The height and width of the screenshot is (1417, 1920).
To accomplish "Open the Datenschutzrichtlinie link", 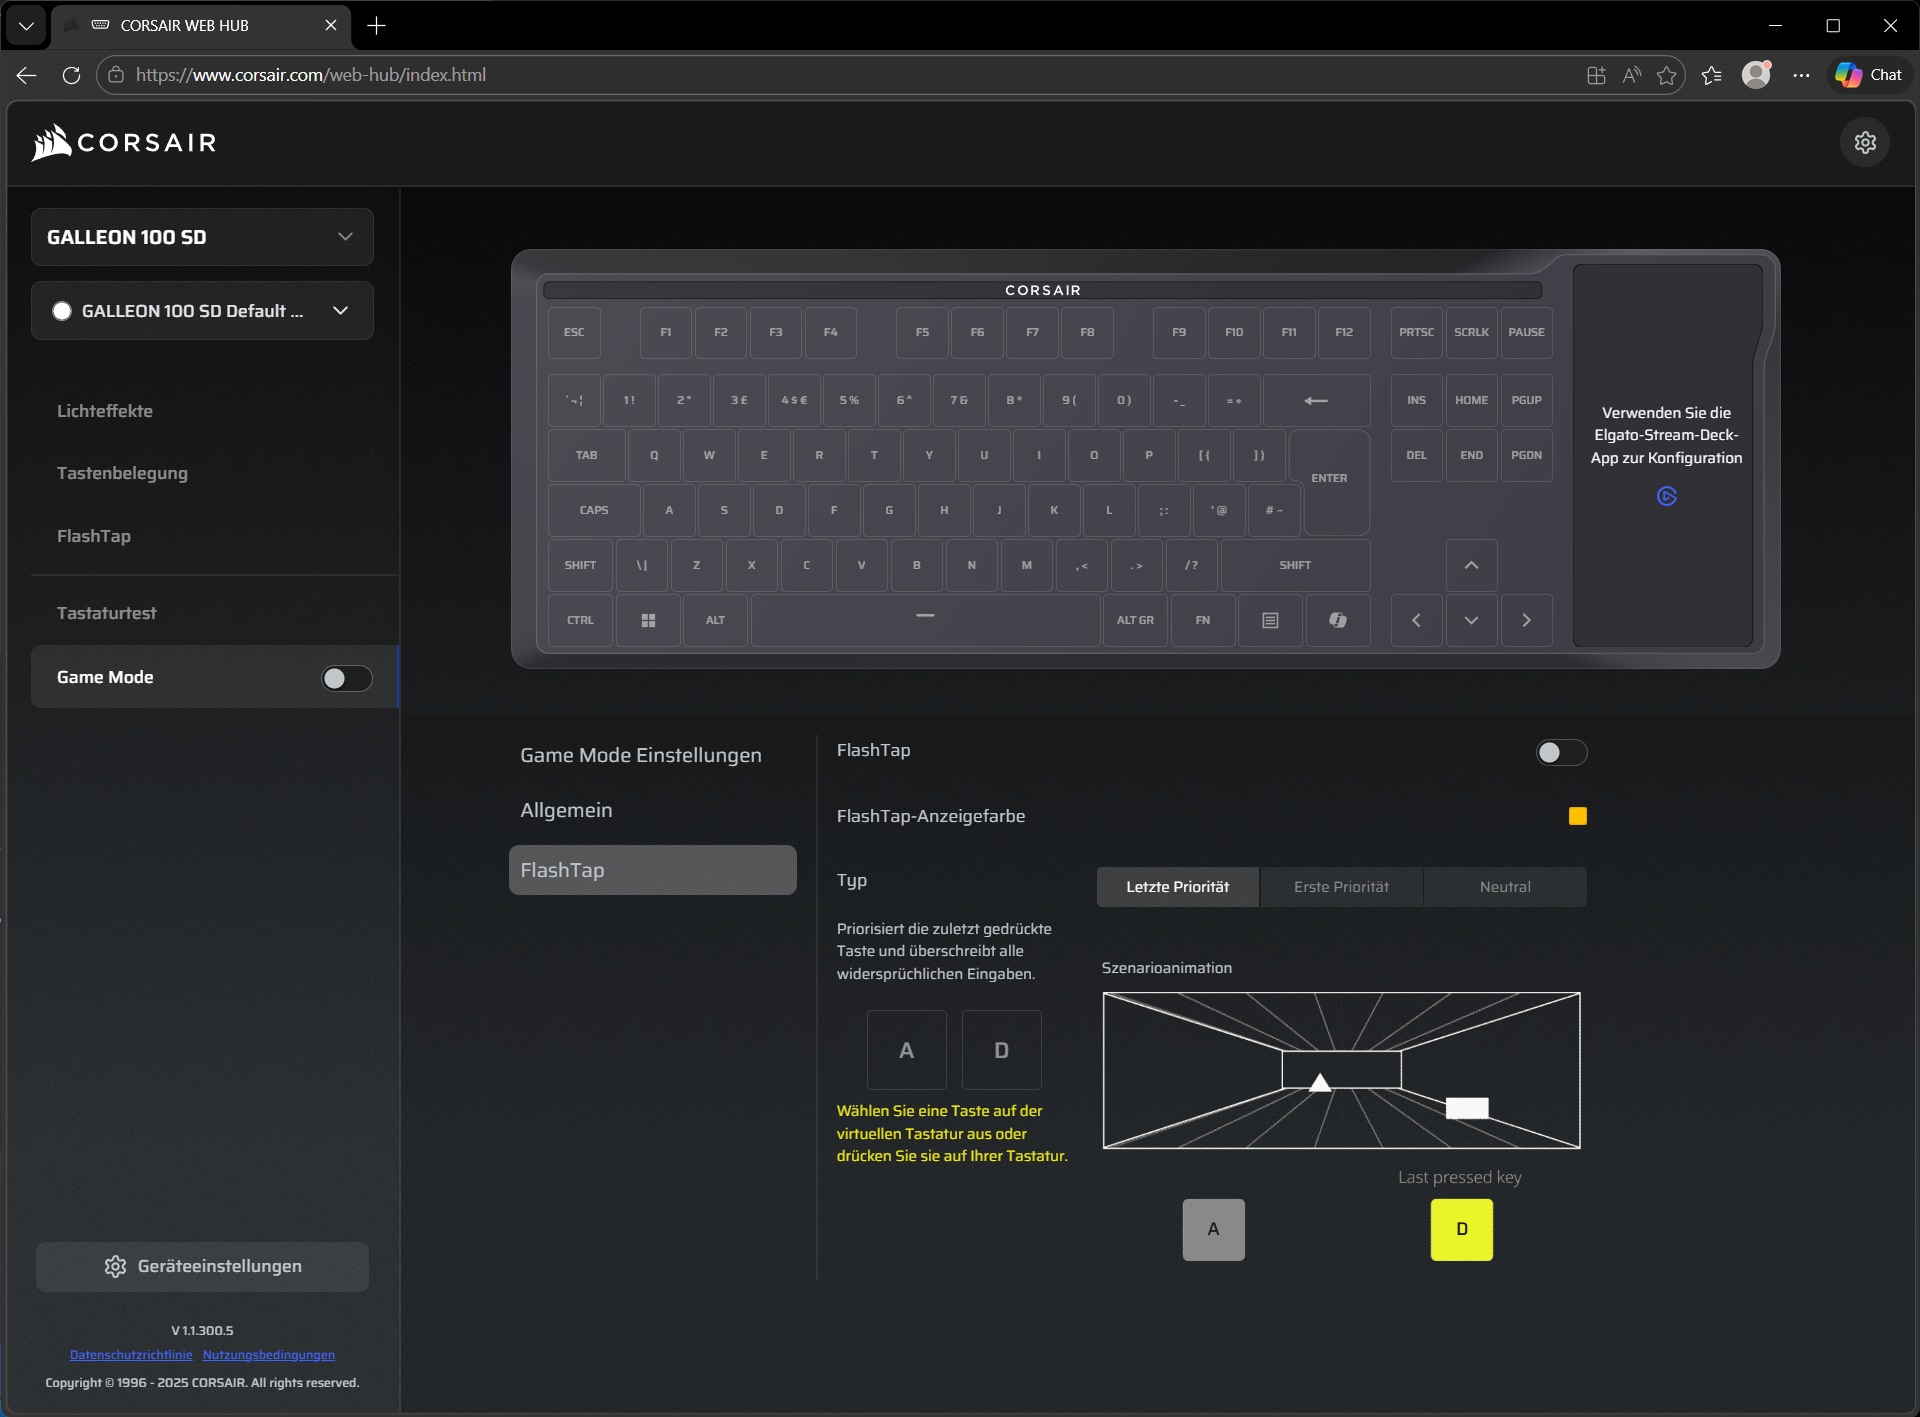I will 131,1355.
